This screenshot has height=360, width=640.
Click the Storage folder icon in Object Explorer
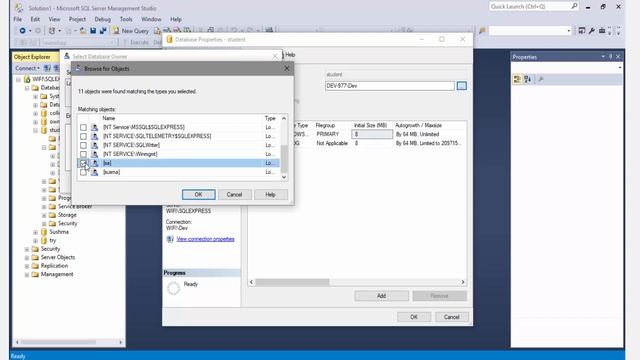pyautogui.click(x=52, y=215)
